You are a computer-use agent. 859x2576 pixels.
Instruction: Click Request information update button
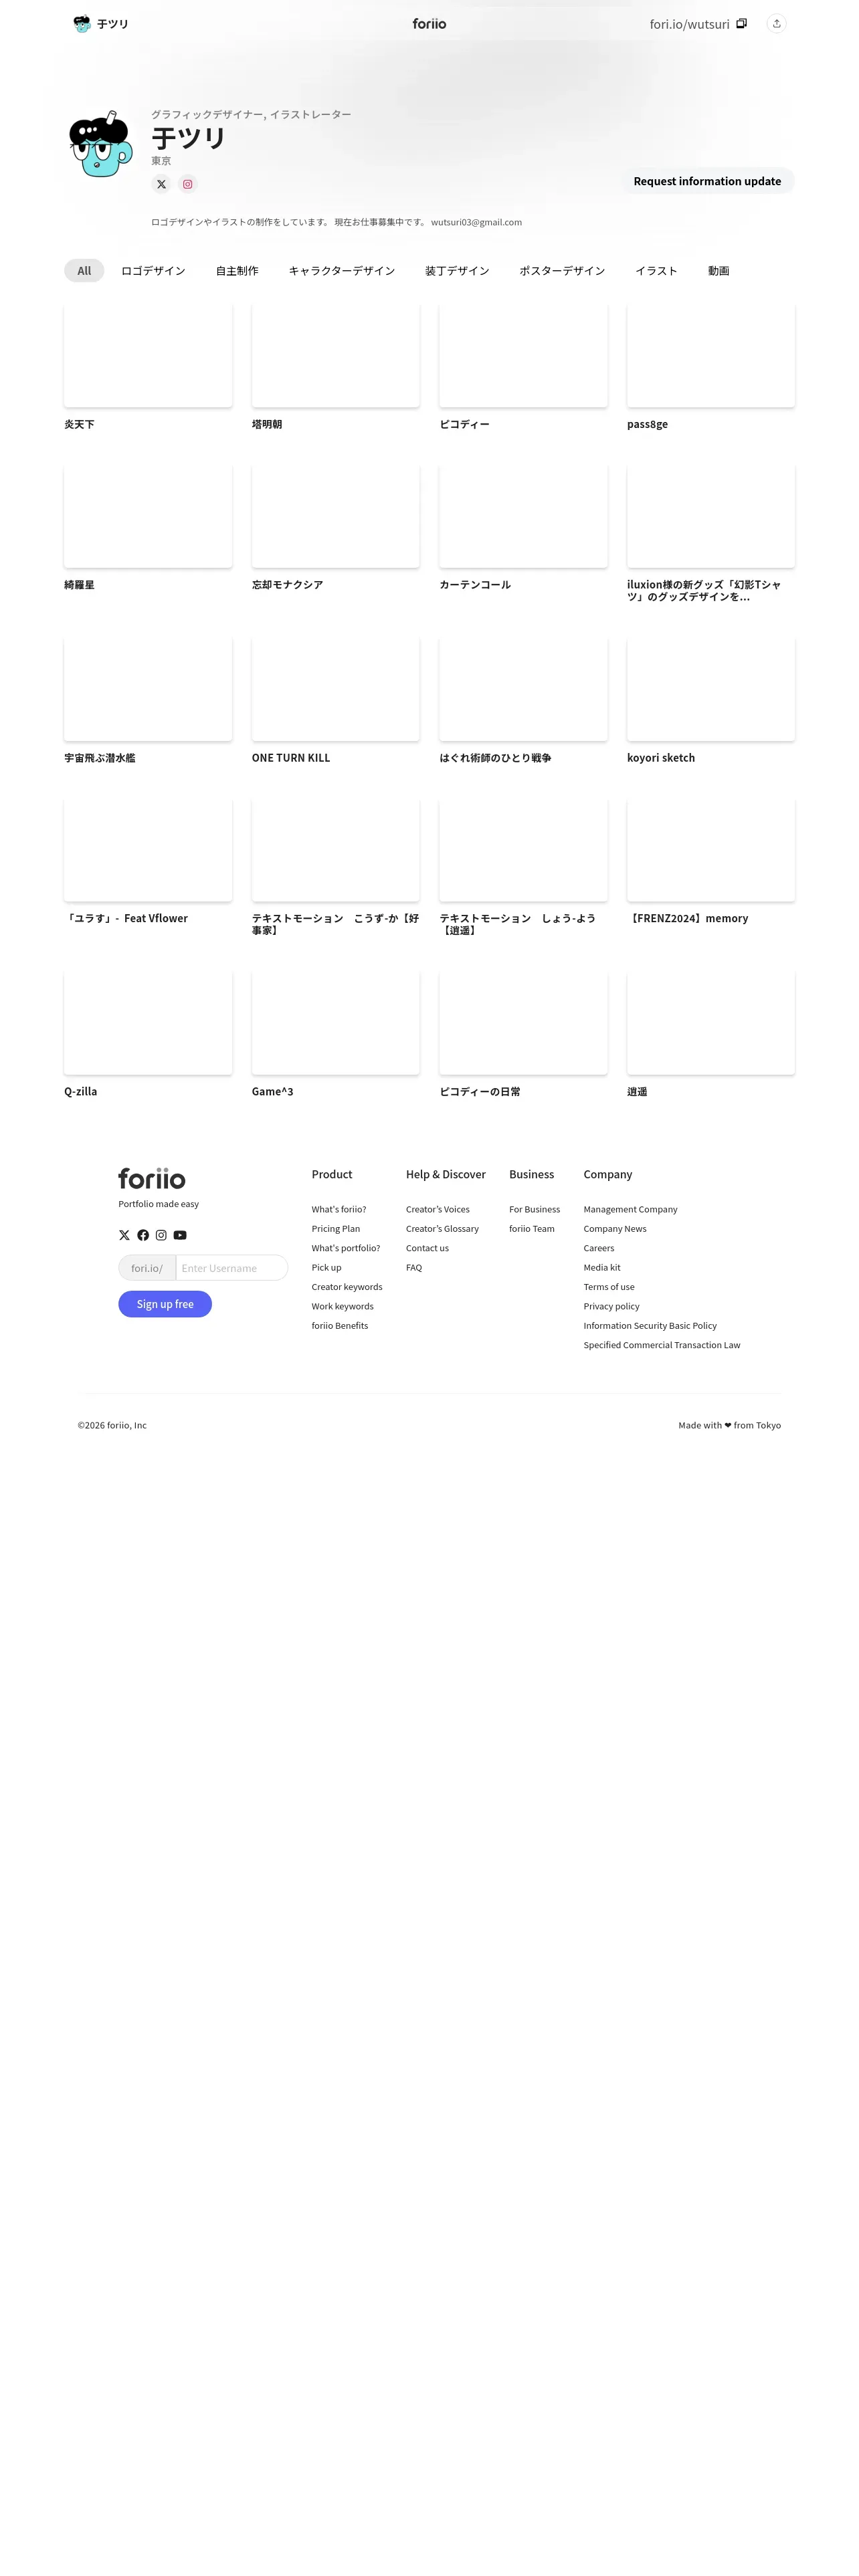tap(707, 181)
